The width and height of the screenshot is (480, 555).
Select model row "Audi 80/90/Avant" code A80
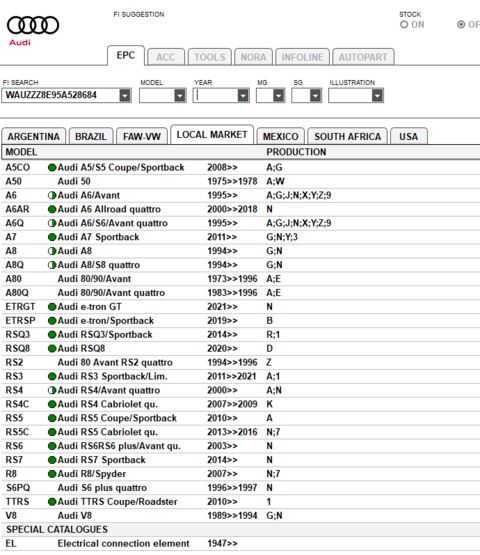240,279
